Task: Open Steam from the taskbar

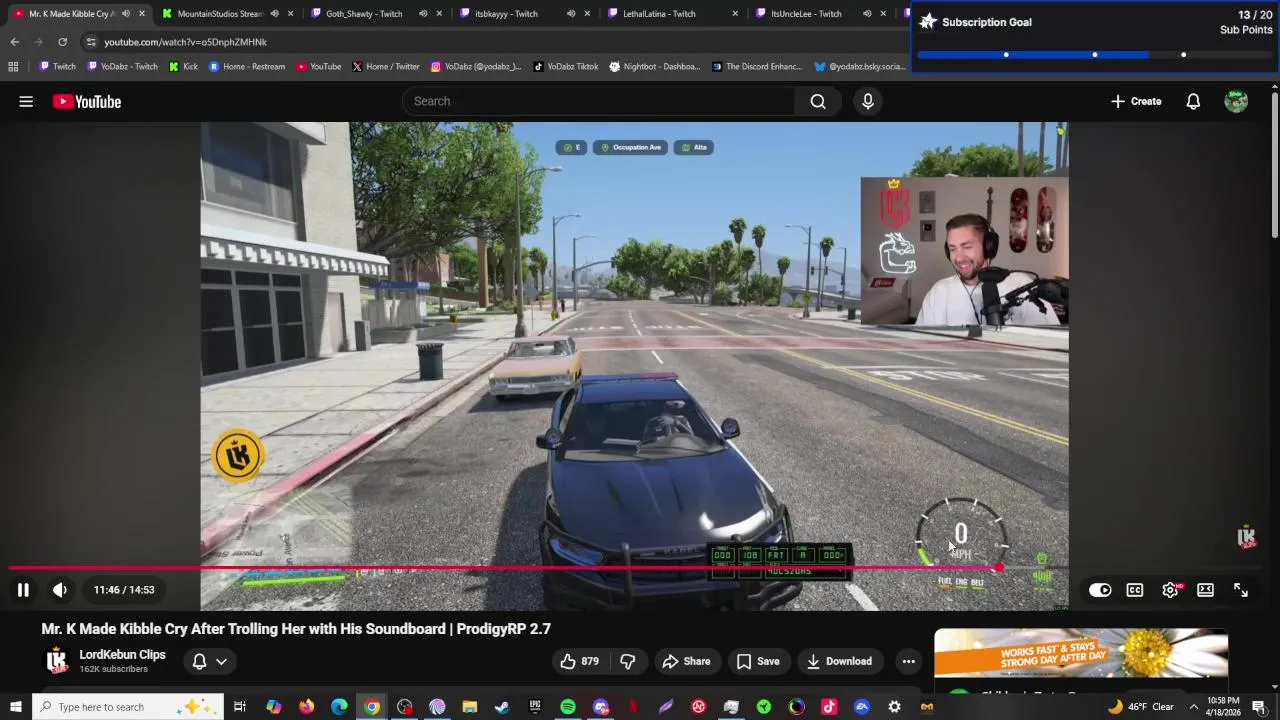Action: [502, 707]
